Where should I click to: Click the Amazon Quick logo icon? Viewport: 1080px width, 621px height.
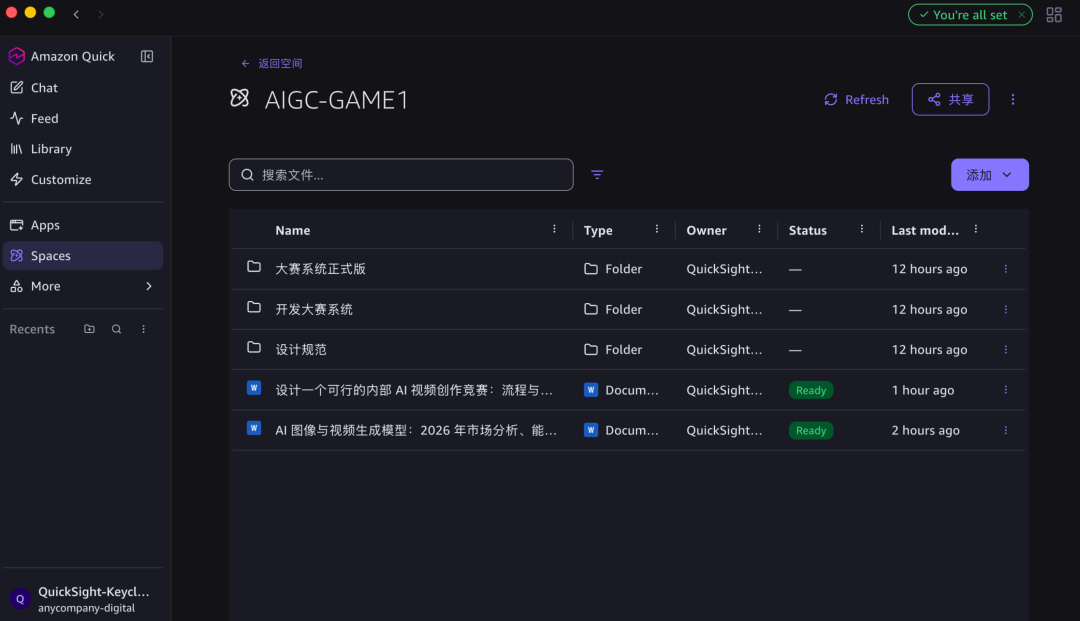click(17, 56)
